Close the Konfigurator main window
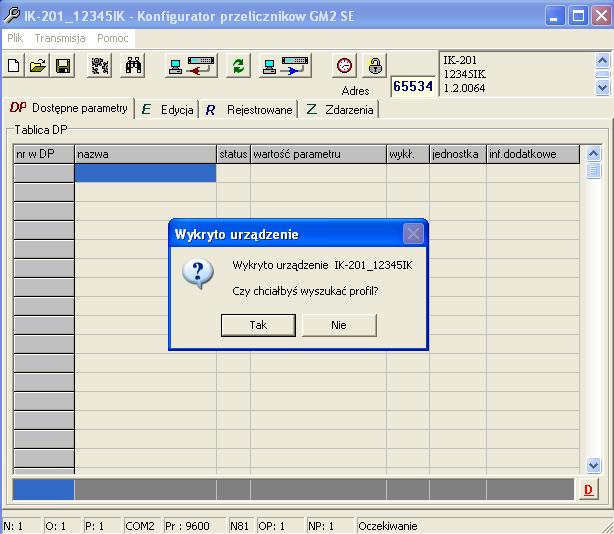 [601, 16]
